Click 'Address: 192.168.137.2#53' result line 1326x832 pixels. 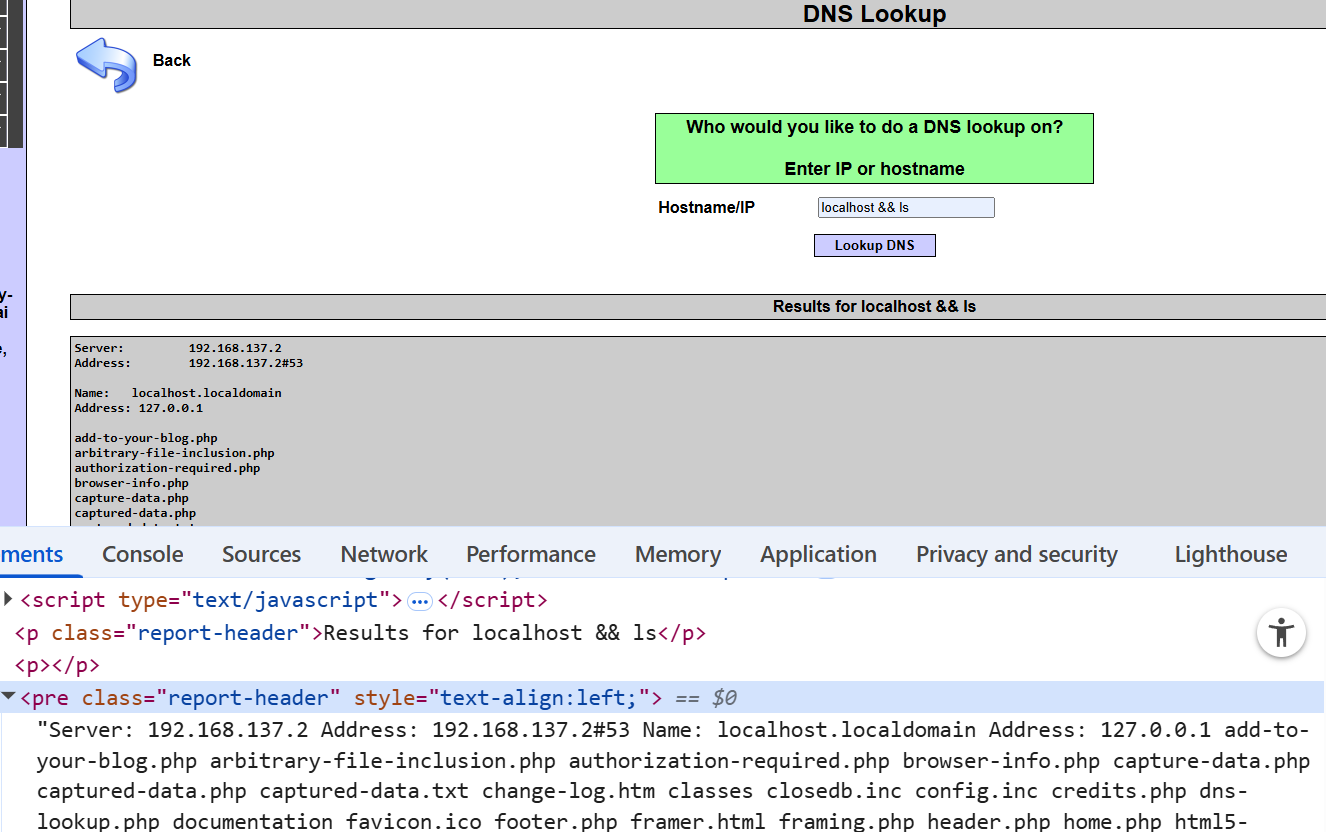click(x=189, y=363)
